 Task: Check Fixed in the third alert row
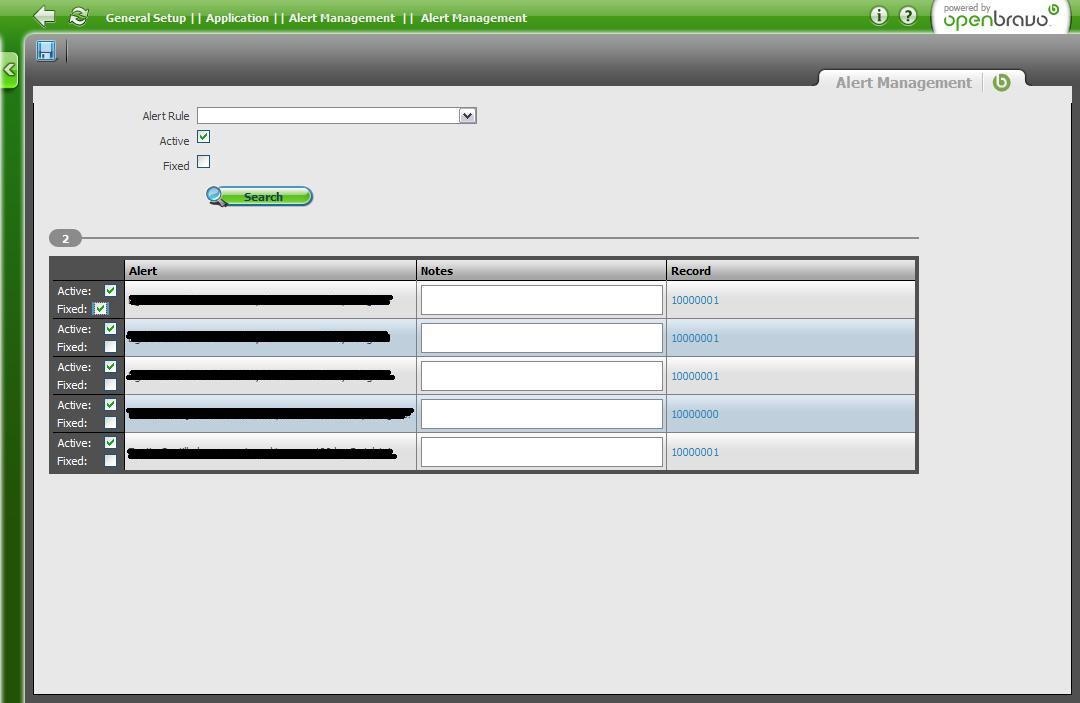pos(110,384)
